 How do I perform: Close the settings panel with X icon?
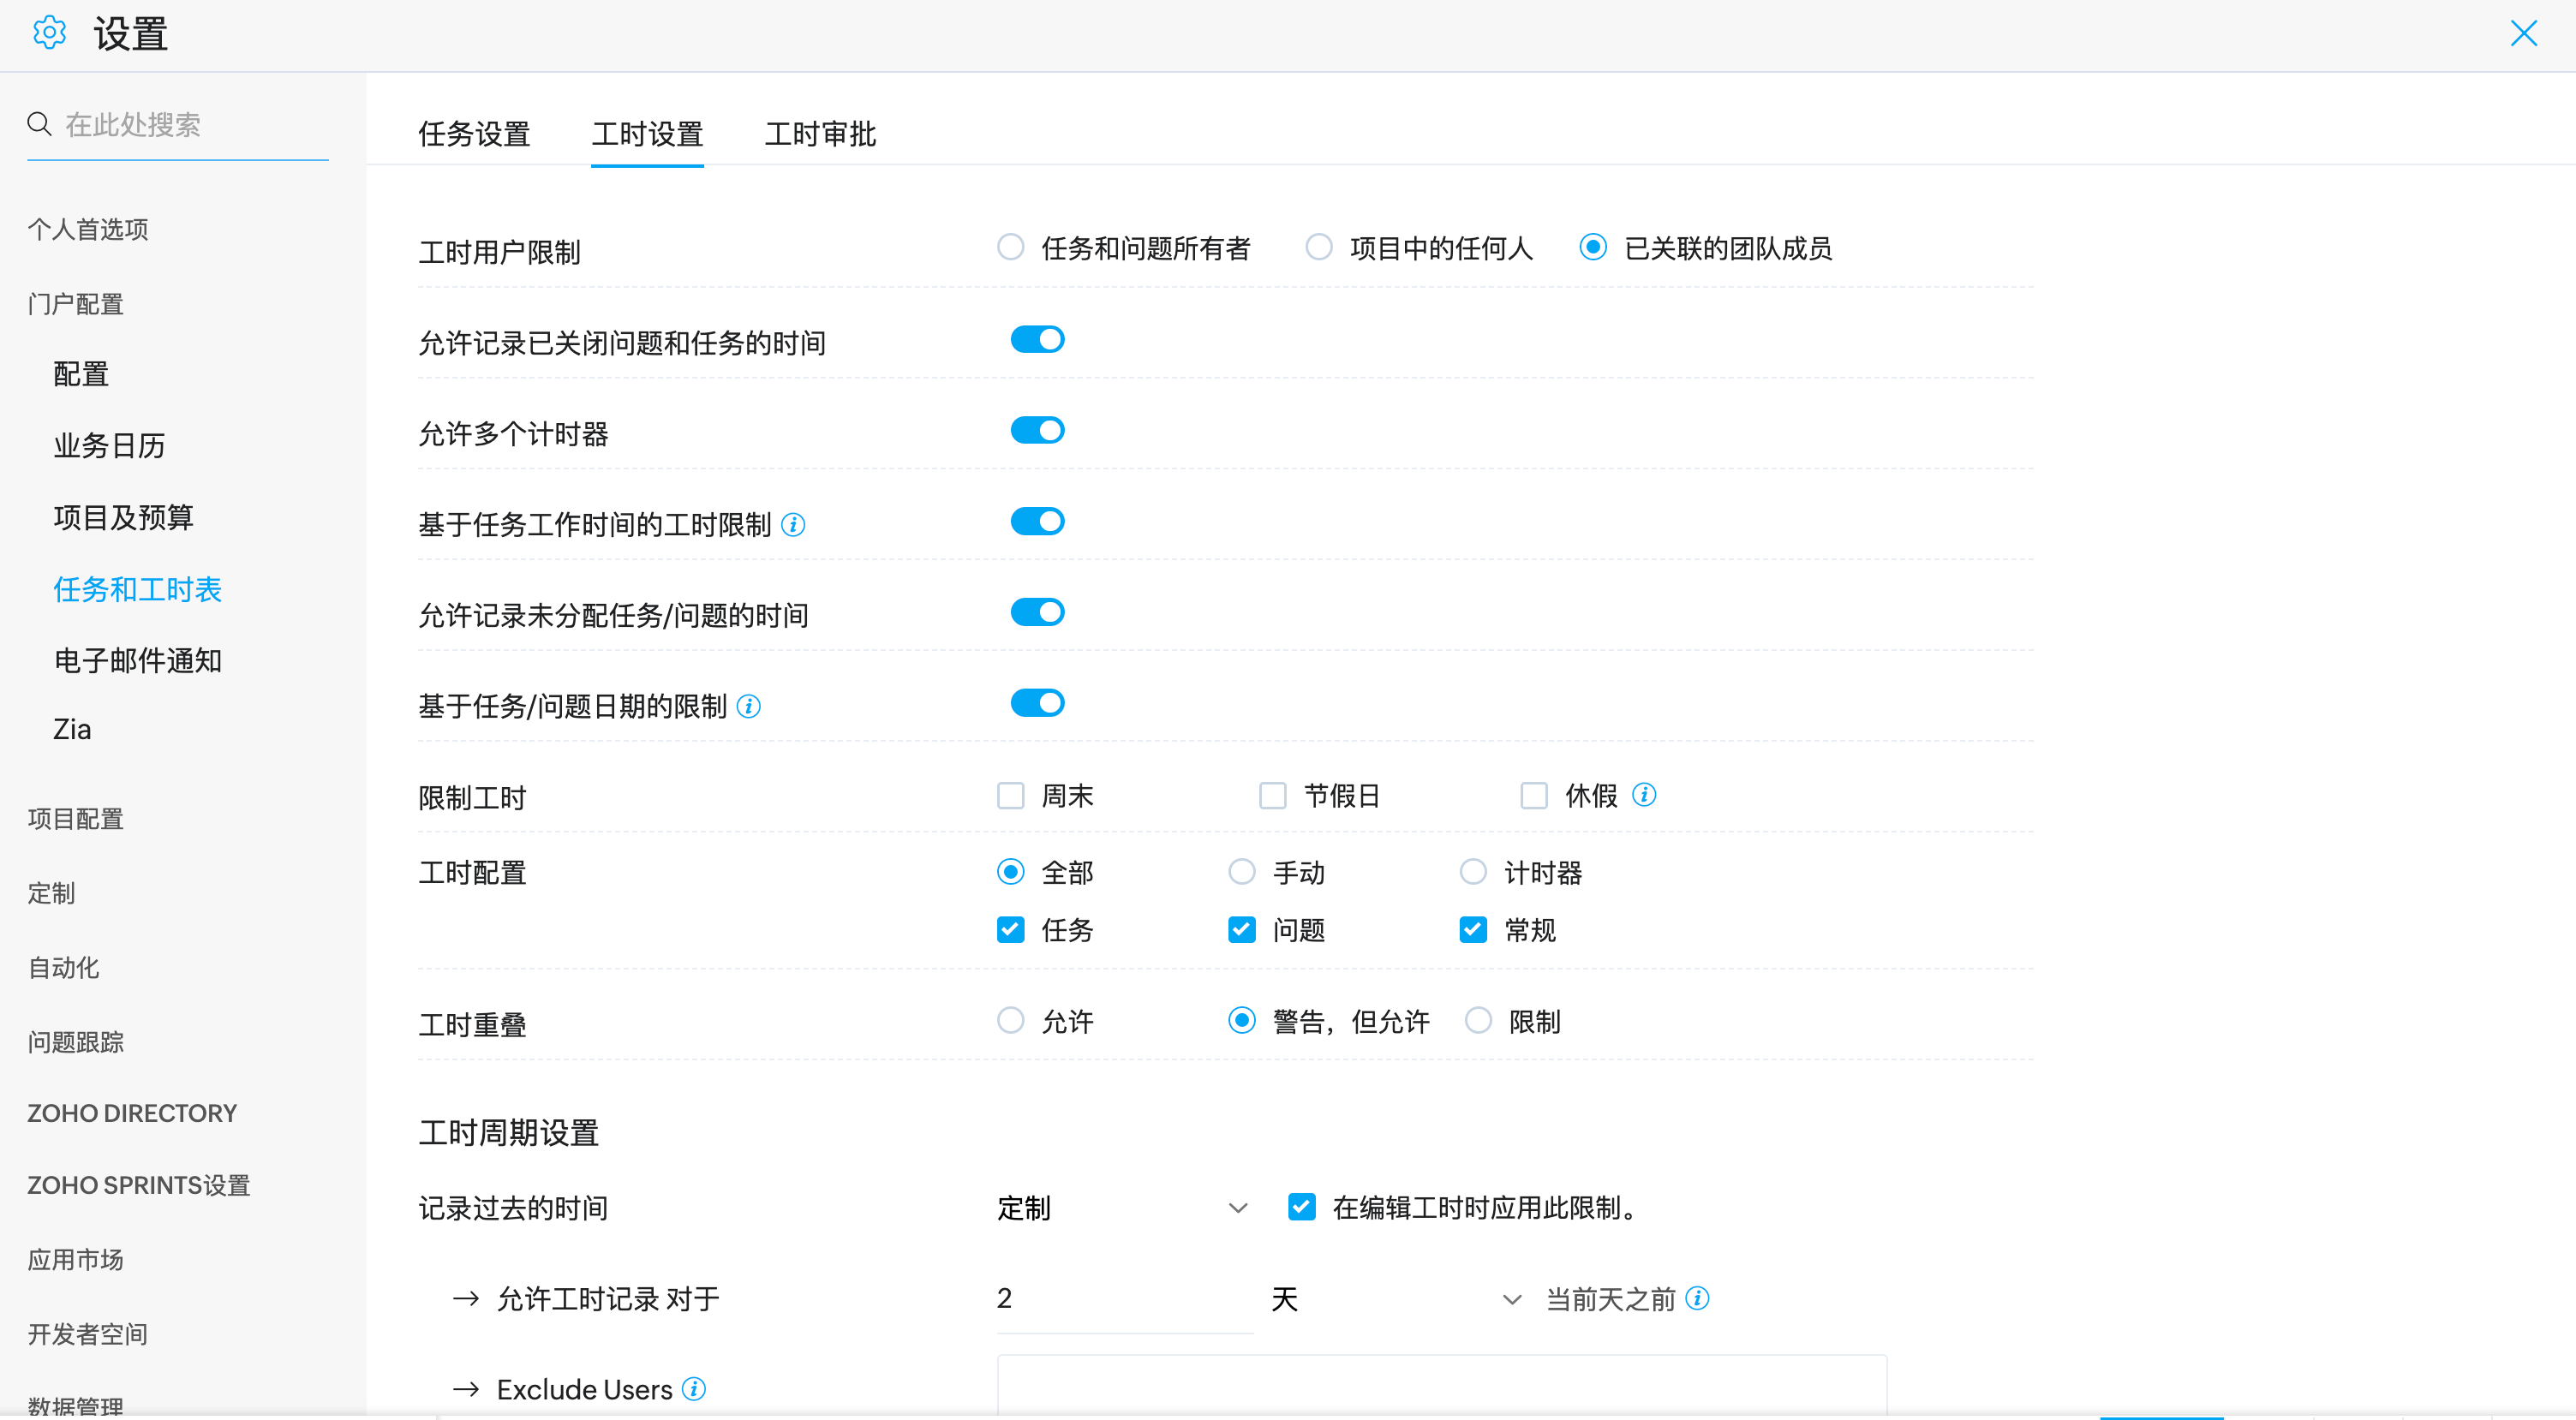(x=2523, y=34)
